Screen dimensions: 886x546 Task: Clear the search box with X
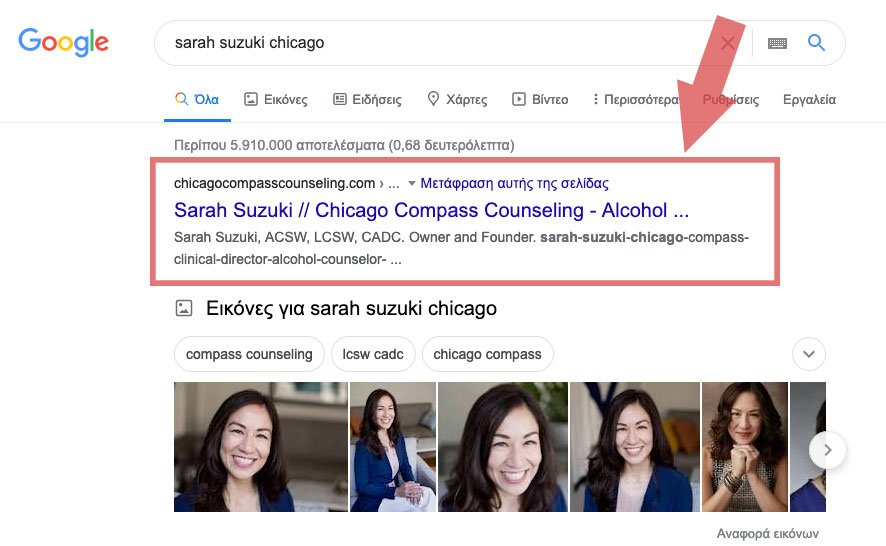(728, 43)
